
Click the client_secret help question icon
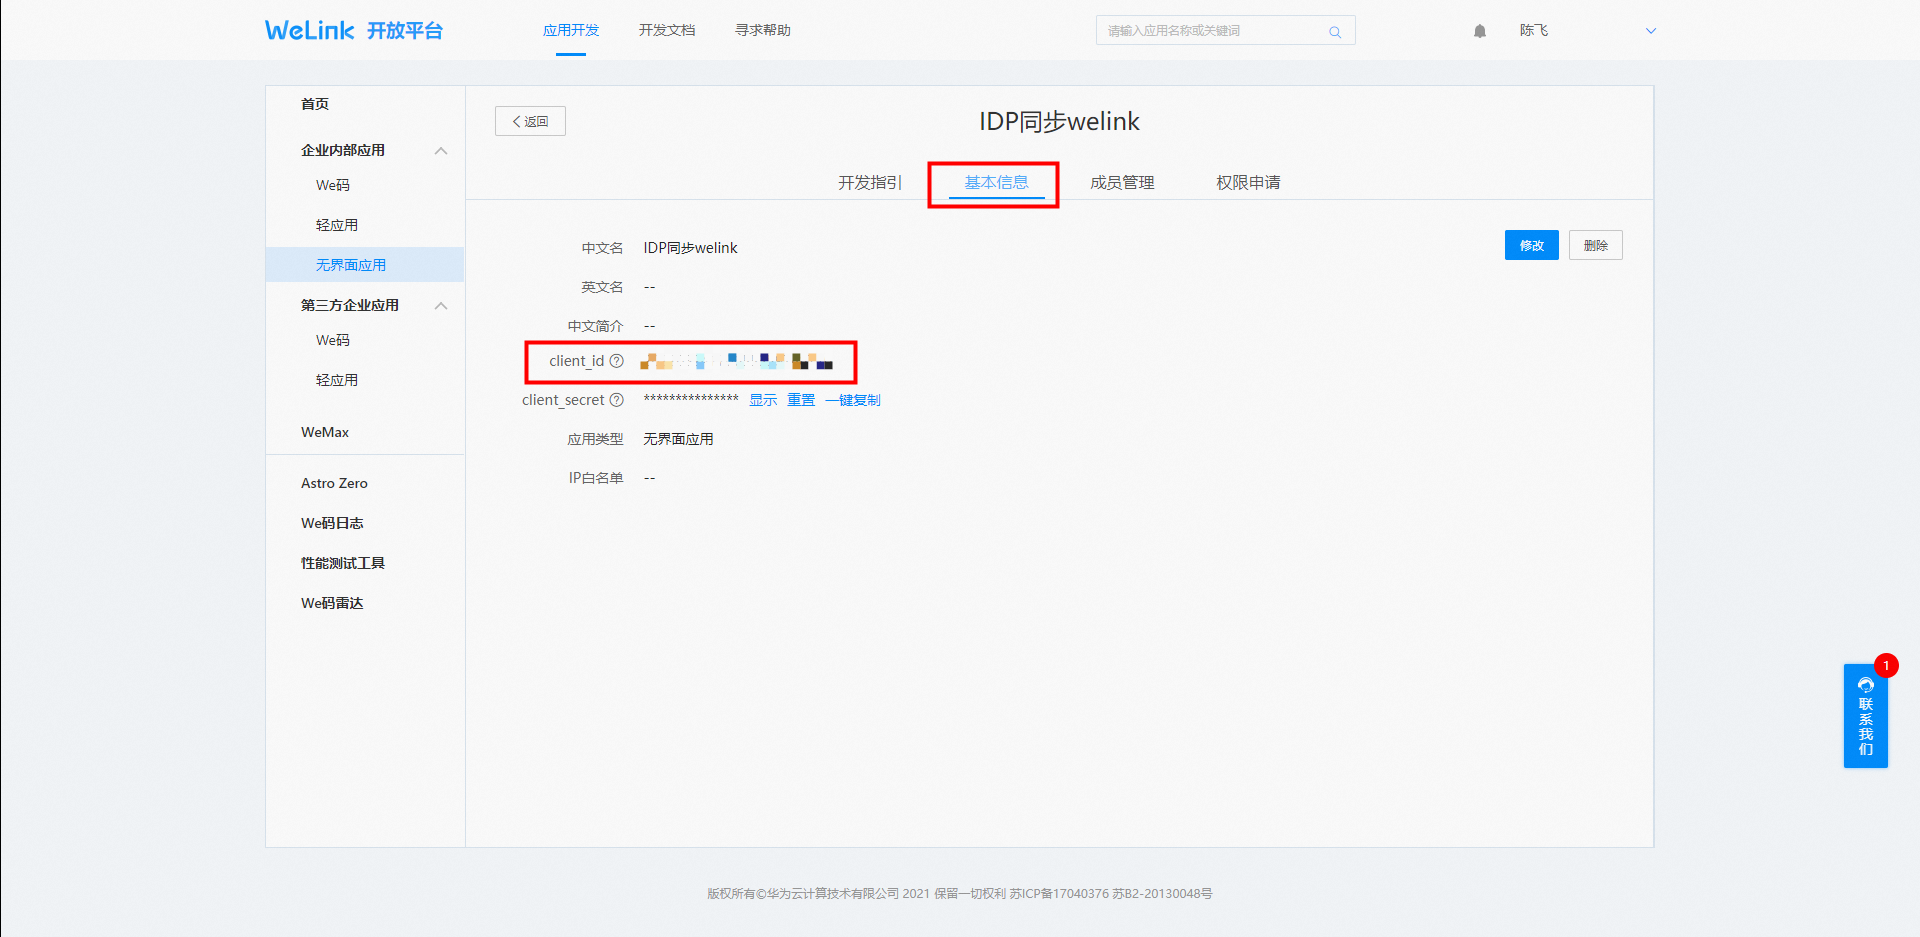[617, 400]
